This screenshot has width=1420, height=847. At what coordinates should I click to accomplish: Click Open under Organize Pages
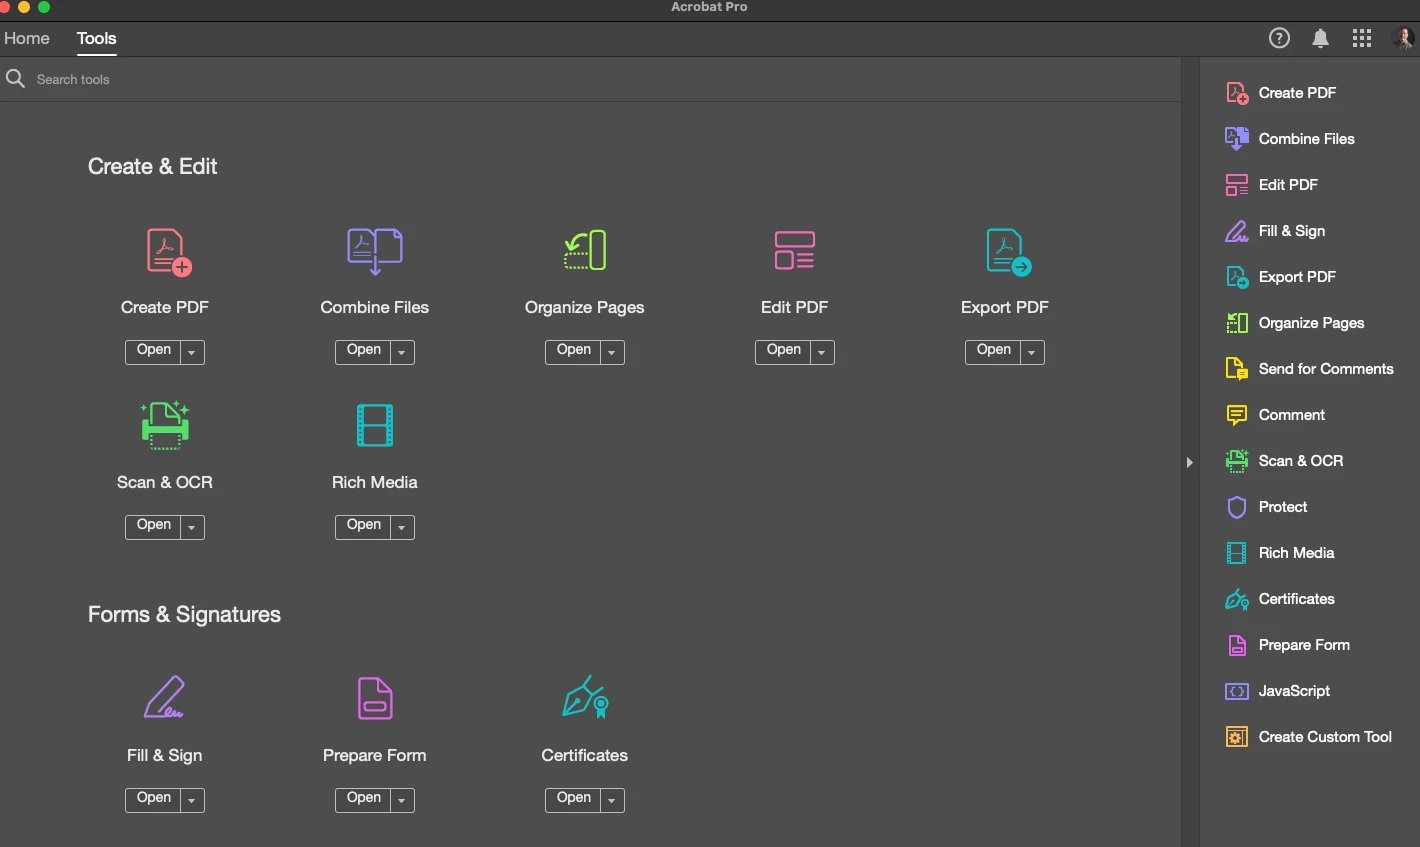tap(573, 352)
